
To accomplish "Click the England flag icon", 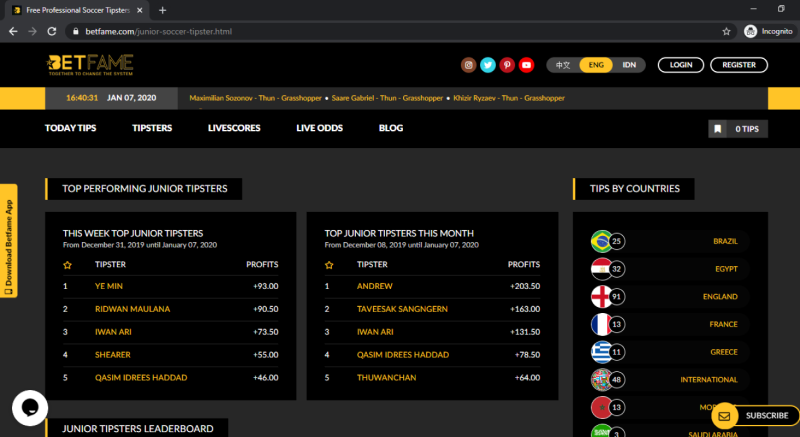I will (x=602, y=296).
